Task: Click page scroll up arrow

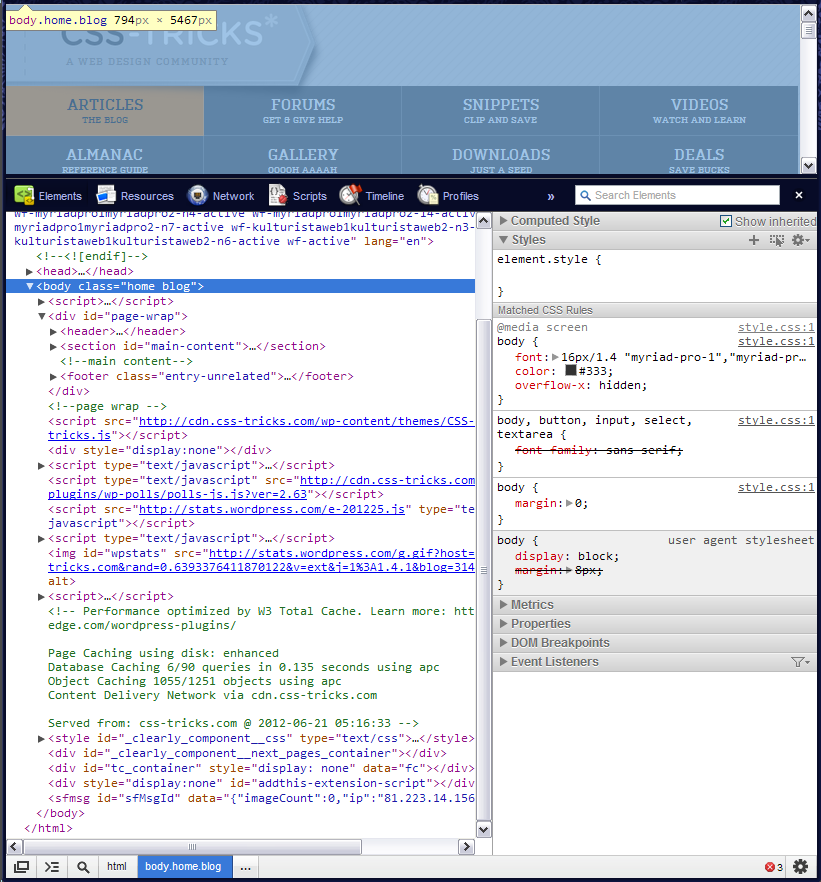Action: pos(808,13)
